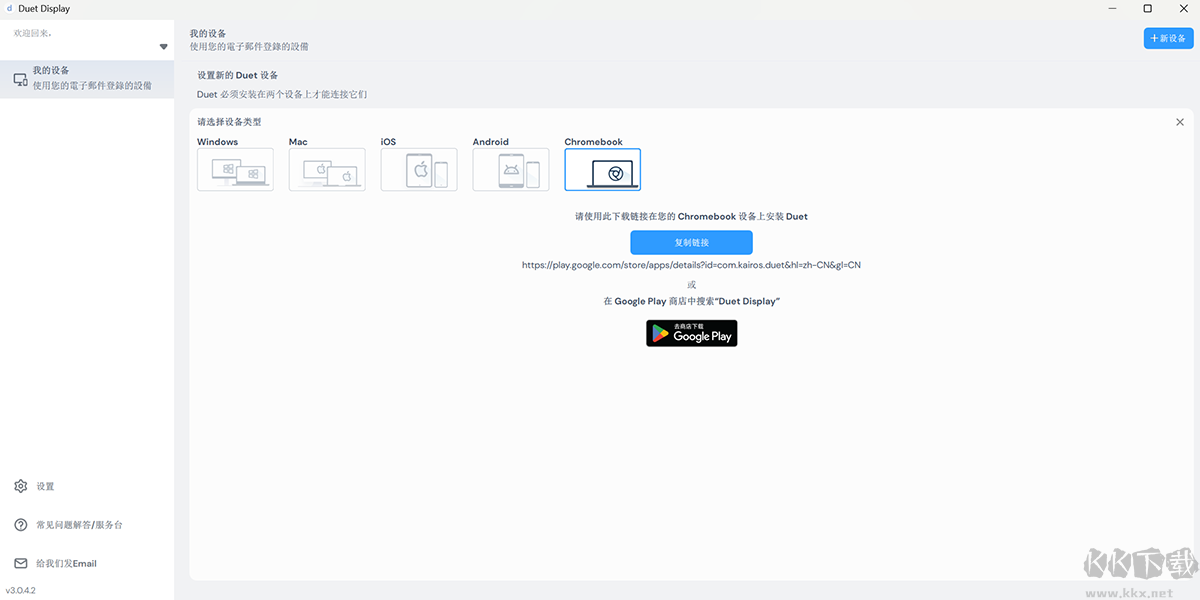
Task: Select the Mac device type thumbnail
Action: pyautogui.click(x=327, y=169)
